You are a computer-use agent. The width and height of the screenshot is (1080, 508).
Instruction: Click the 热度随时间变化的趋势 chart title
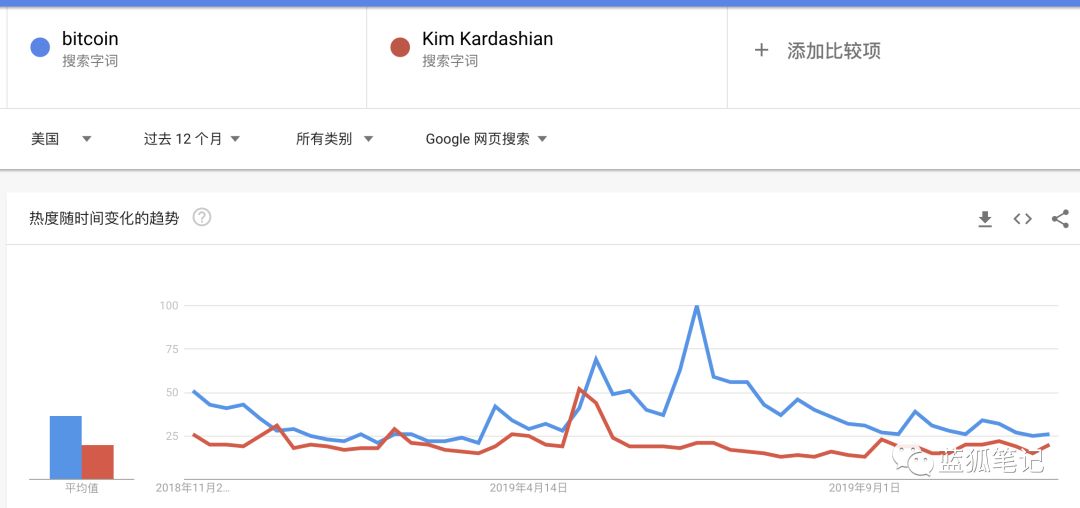click(x=104, y=218)
